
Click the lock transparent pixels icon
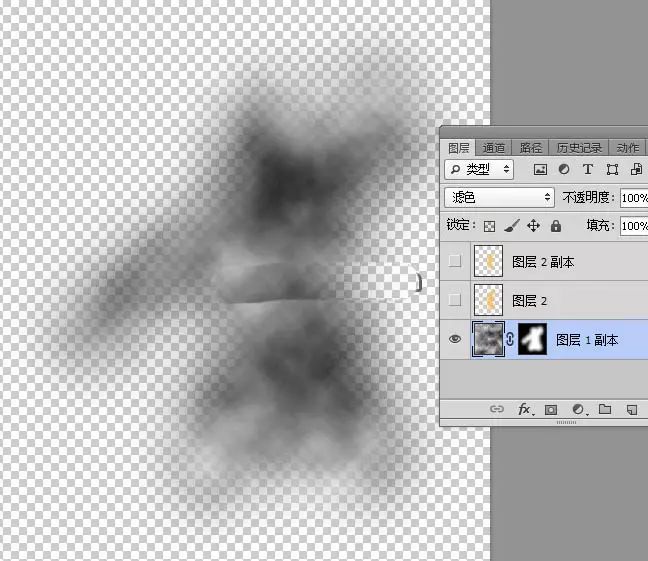(489, 226)
